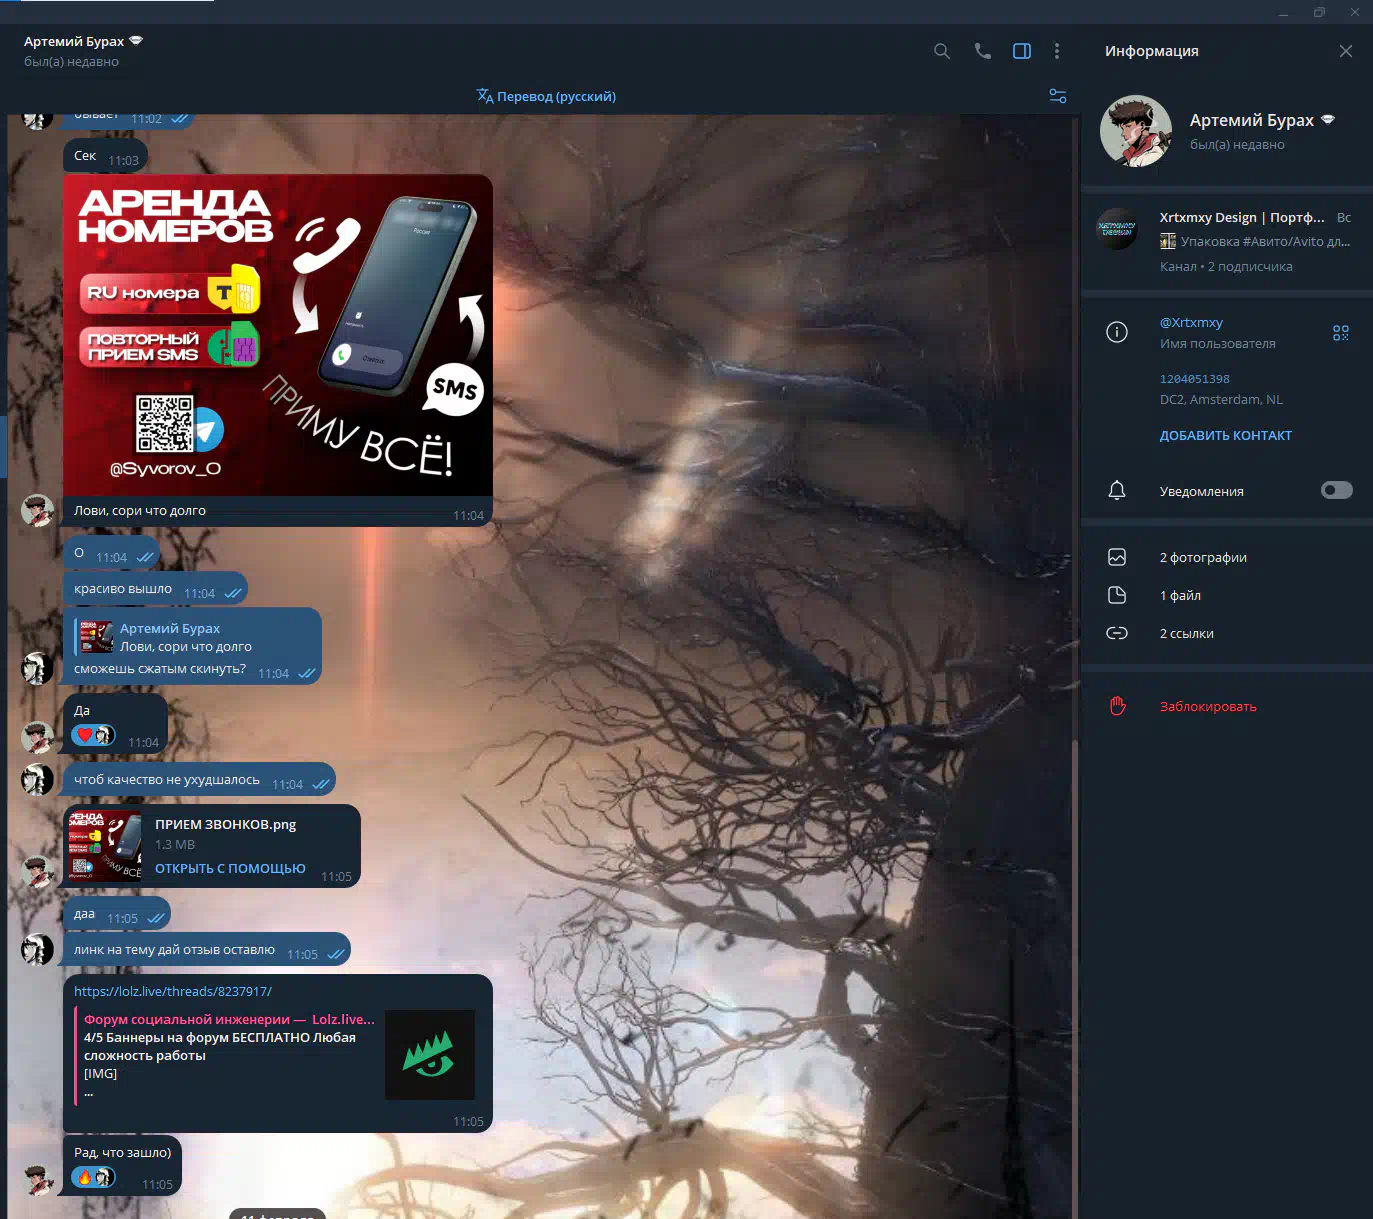Click the Перевод (русский) translation button
The image size is (1373, 1219).
click(x=556, y=97)
